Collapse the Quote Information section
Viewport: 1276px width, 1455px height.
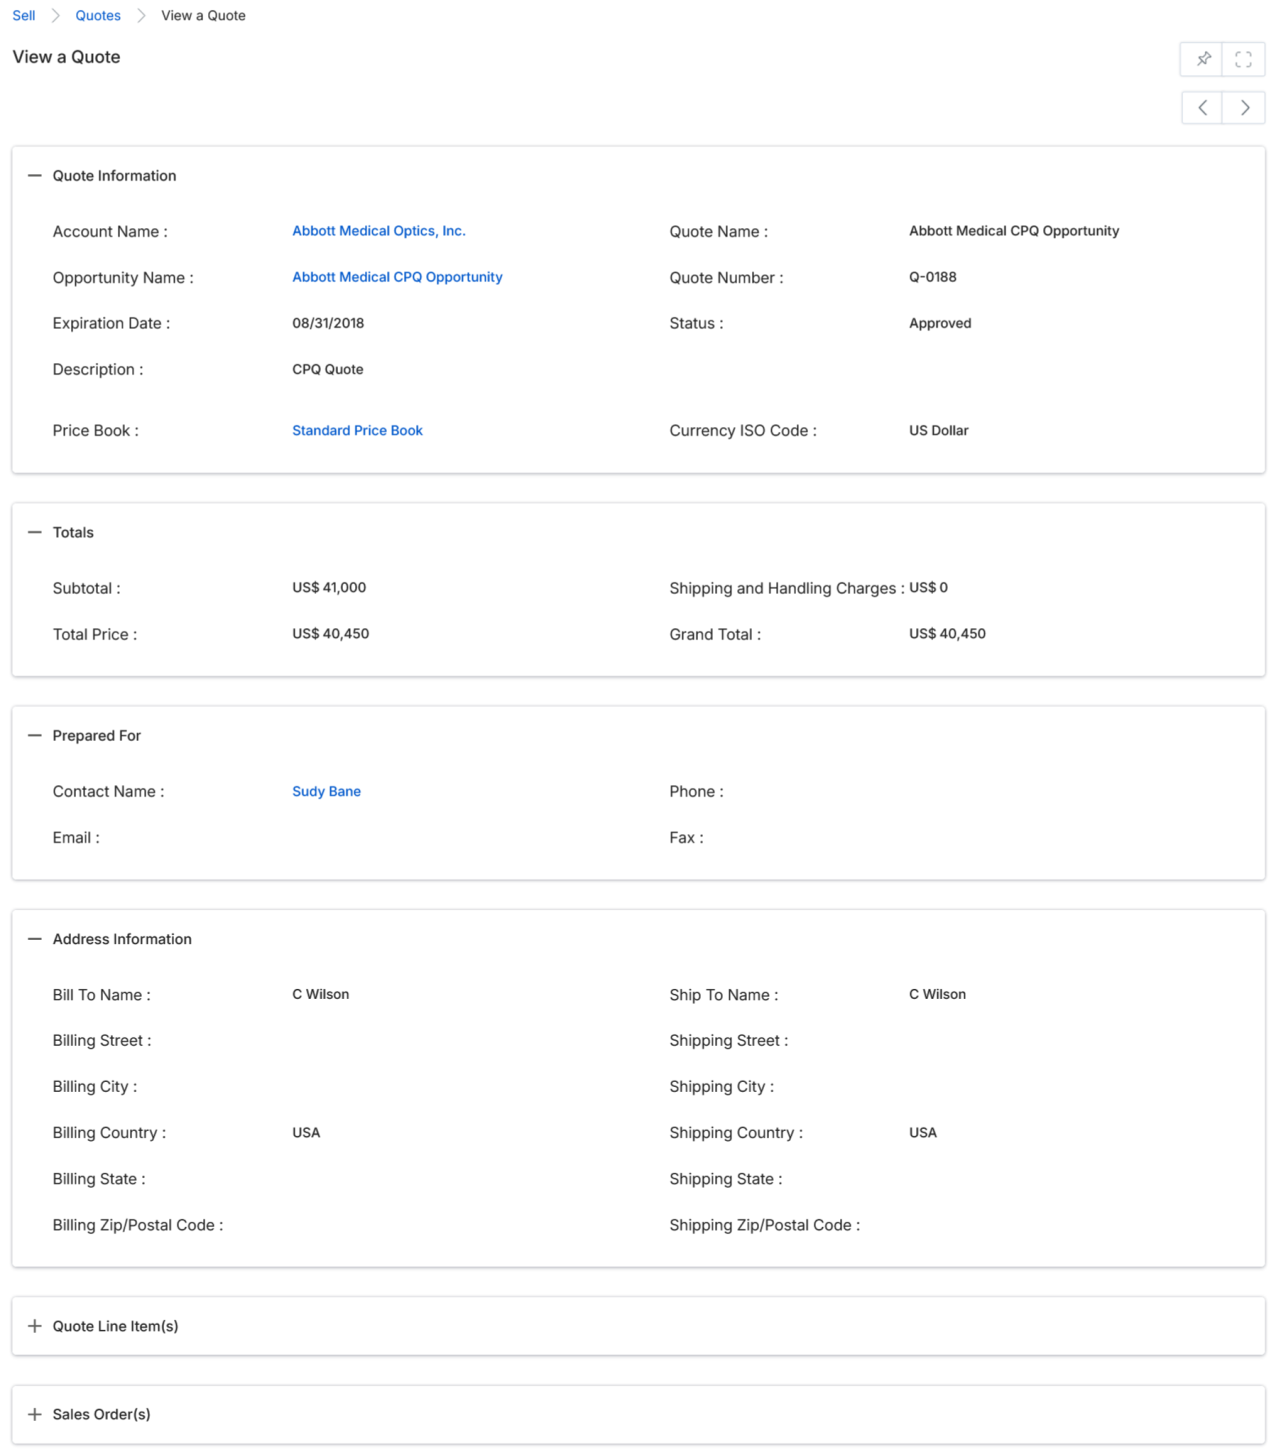[x=35, y=176]
